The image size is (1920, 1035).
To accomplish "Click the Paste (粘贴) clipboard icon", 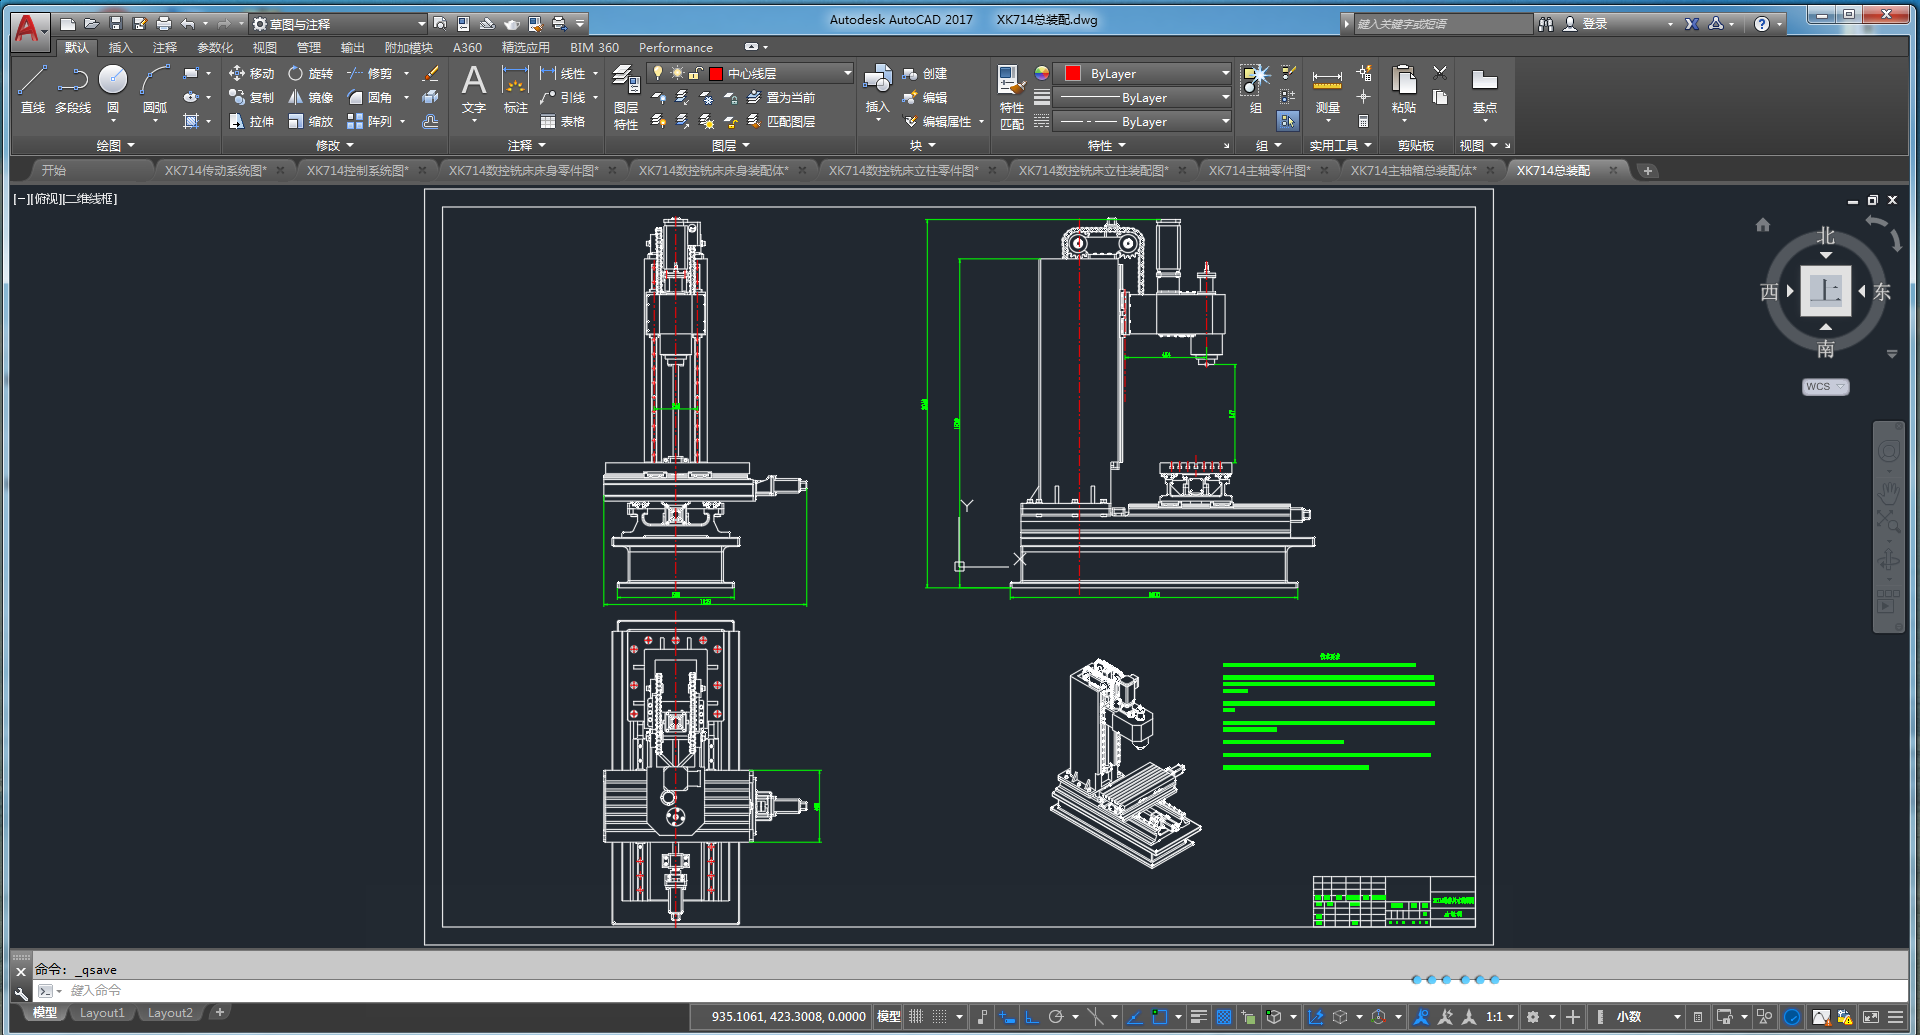I will click(x=1404, y=90).
